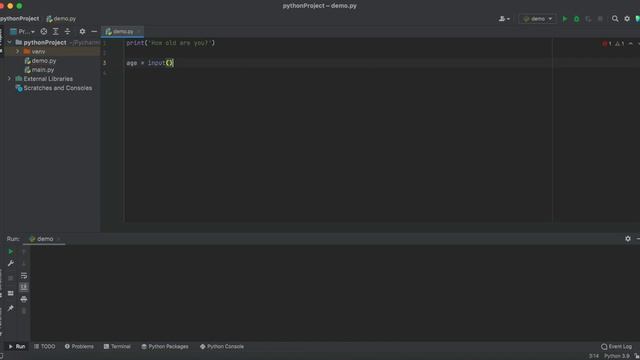Image resolution: width=640 pixels, height=360 pixels.
Task: Close the demo.py editor tab
Action: pyautogui.click(x=139, y=31)
